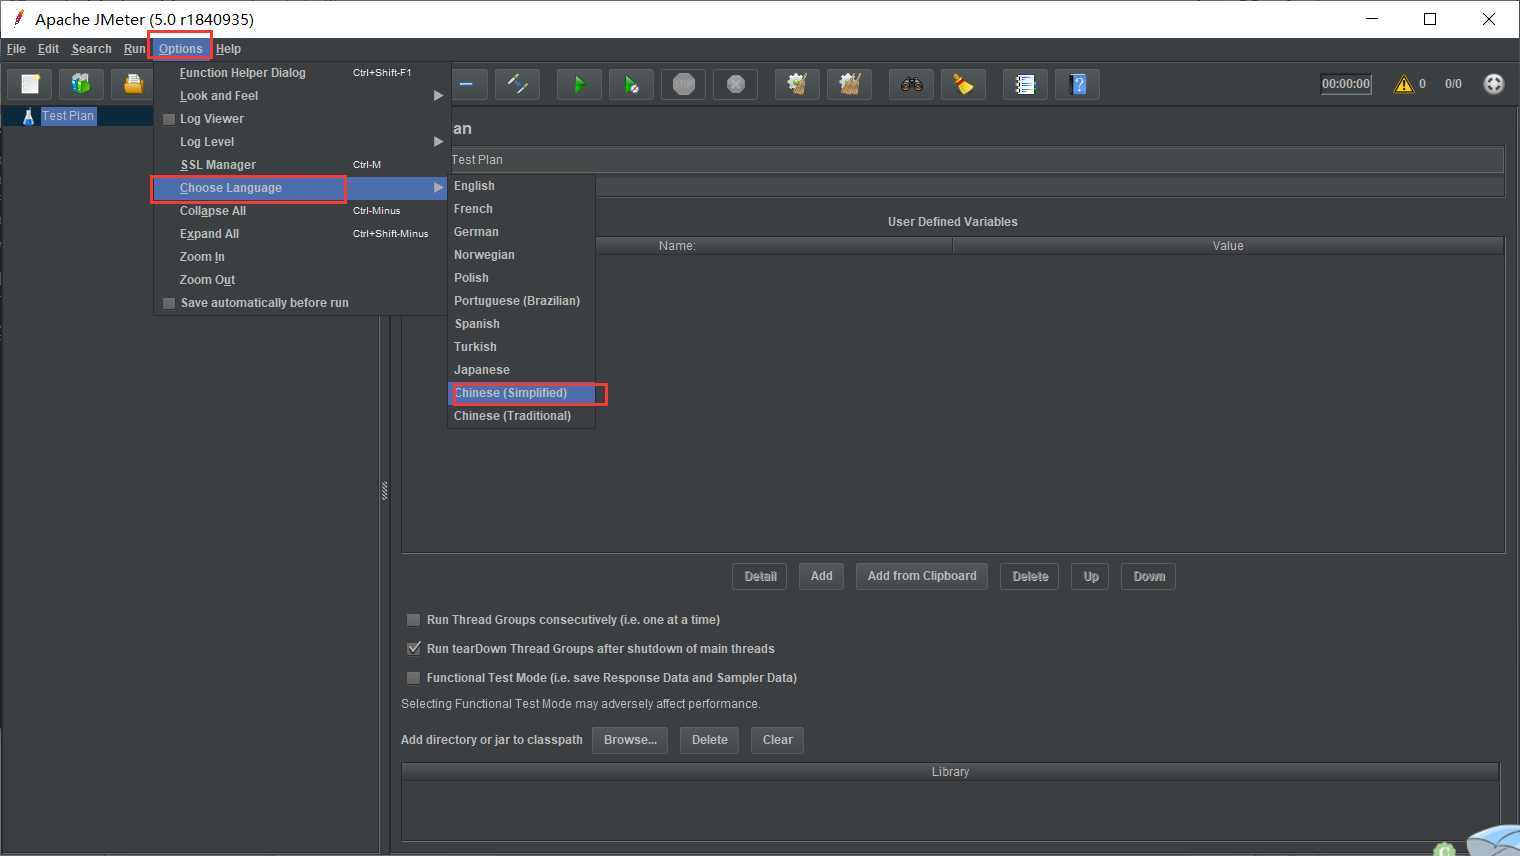Click Add from Clipboard button
1520x856 pixels.
(x=922, y=576)
